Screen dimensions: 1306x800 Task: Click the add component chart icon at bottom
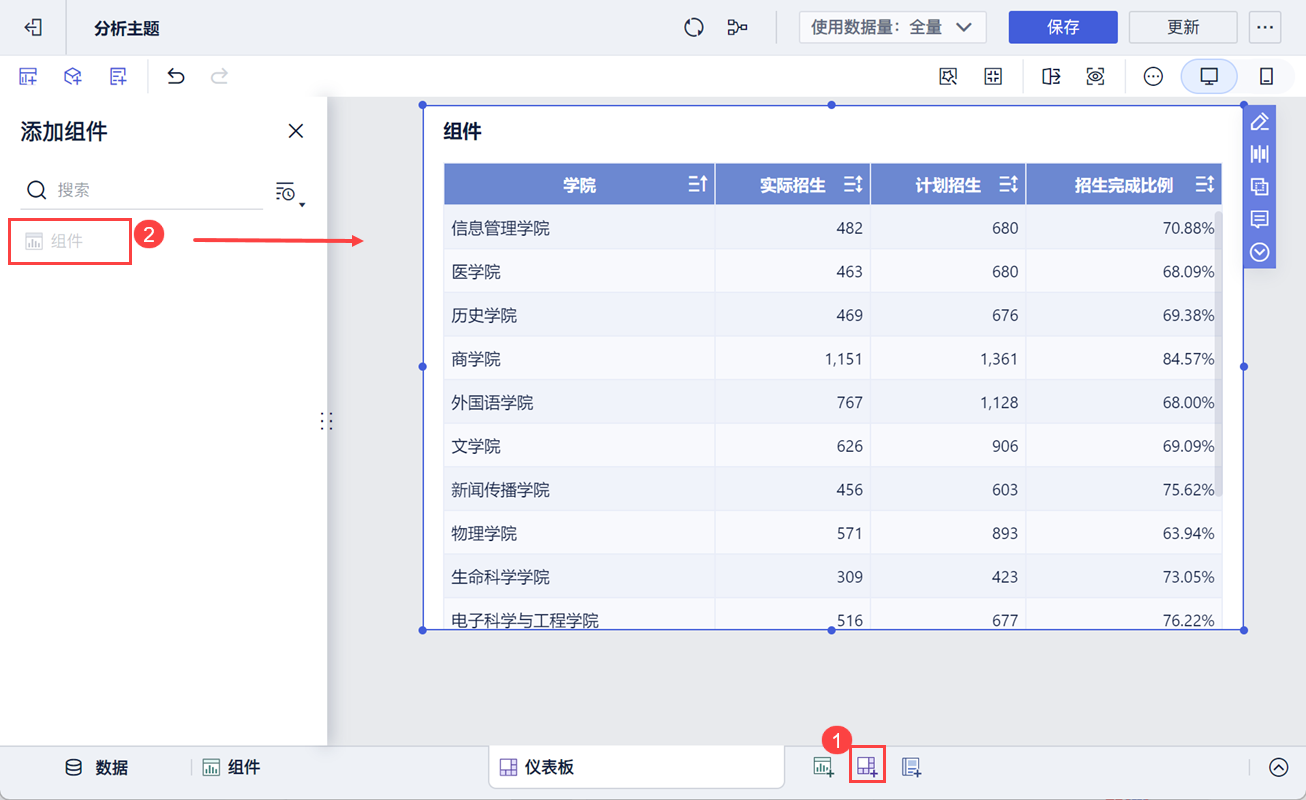click(x=823, y=767)
